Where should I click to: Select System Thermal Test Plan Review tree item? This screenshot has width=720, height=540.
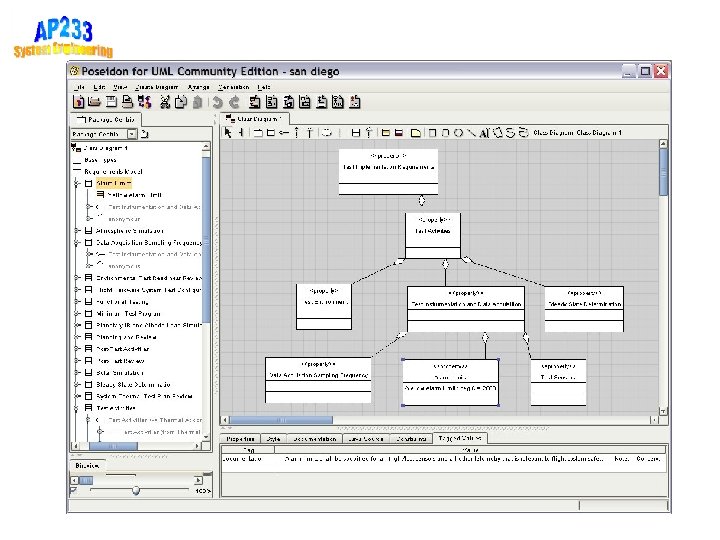click(144, 396)
